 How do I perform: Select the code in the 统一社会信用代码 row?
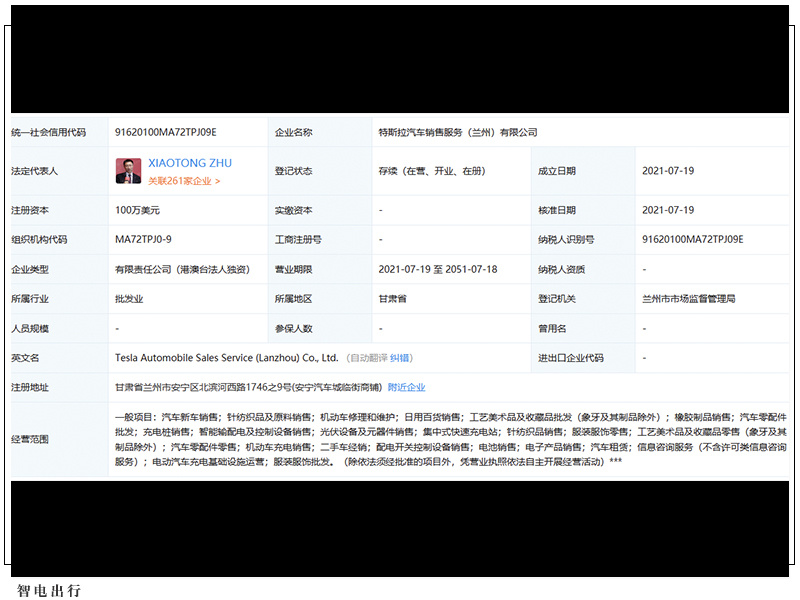pos(166,133)
